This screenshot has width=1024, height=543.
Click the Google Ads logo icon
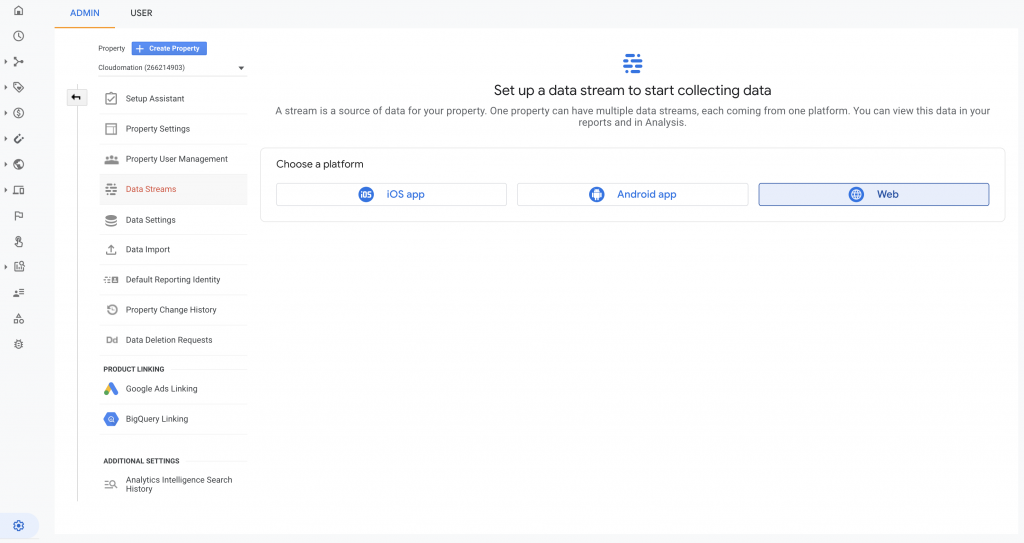point(111,389)
